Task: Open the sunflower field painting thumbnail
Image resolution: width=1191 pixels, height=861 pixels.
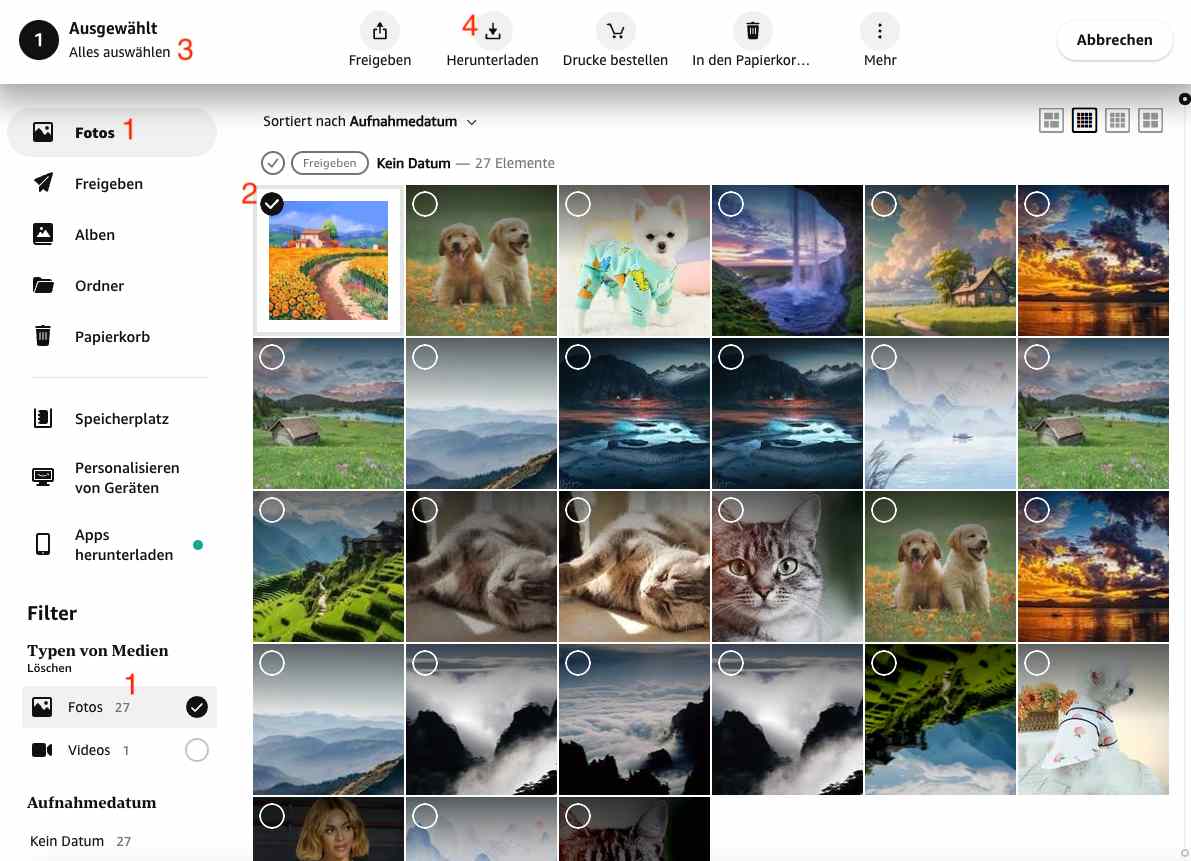Action: [328, 260]
